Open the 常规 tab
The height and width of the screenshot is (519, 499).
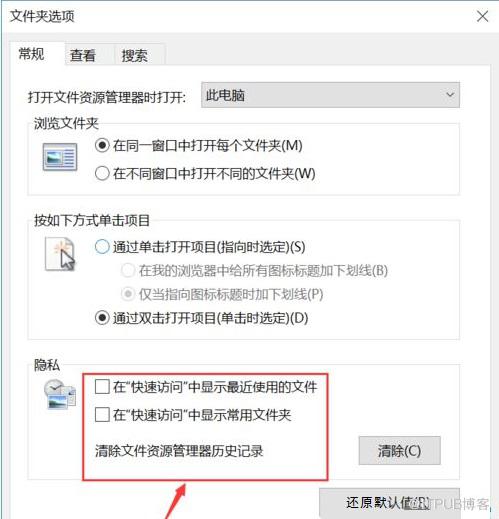(31, 54)
